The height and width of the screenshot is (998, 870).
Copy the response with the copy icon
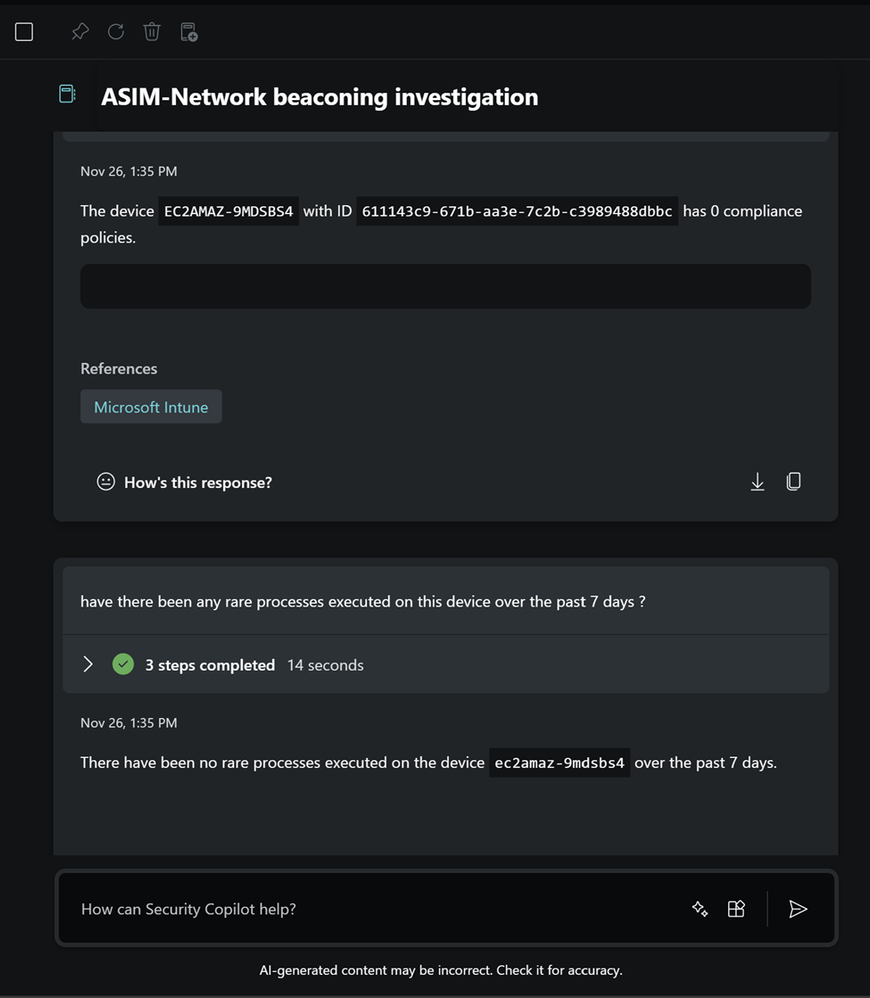[x=794, y=482]
